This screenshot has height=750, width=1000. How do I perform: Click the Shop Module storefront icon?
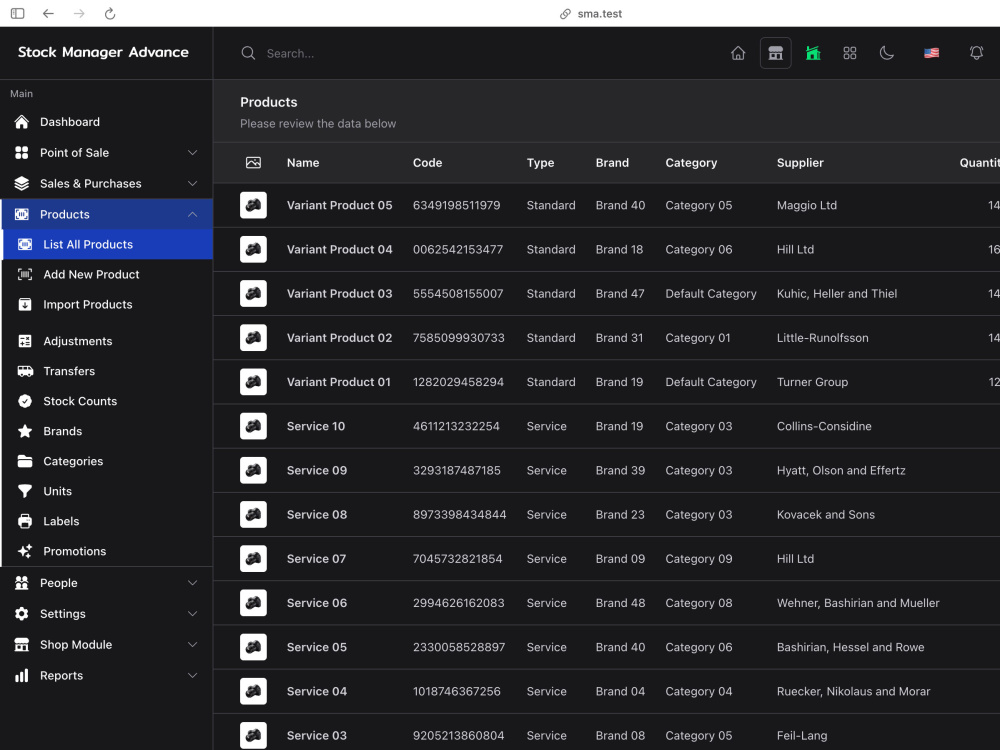click(x=22, y=644)
